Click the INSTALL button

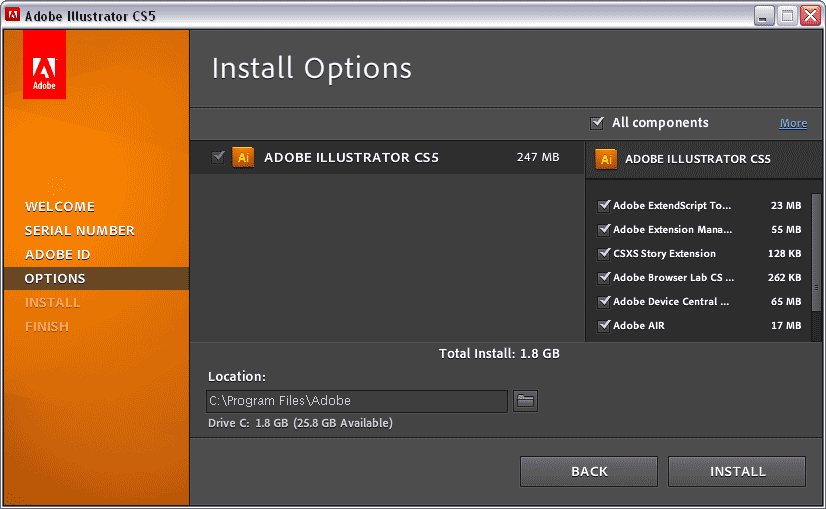point(737,472)
